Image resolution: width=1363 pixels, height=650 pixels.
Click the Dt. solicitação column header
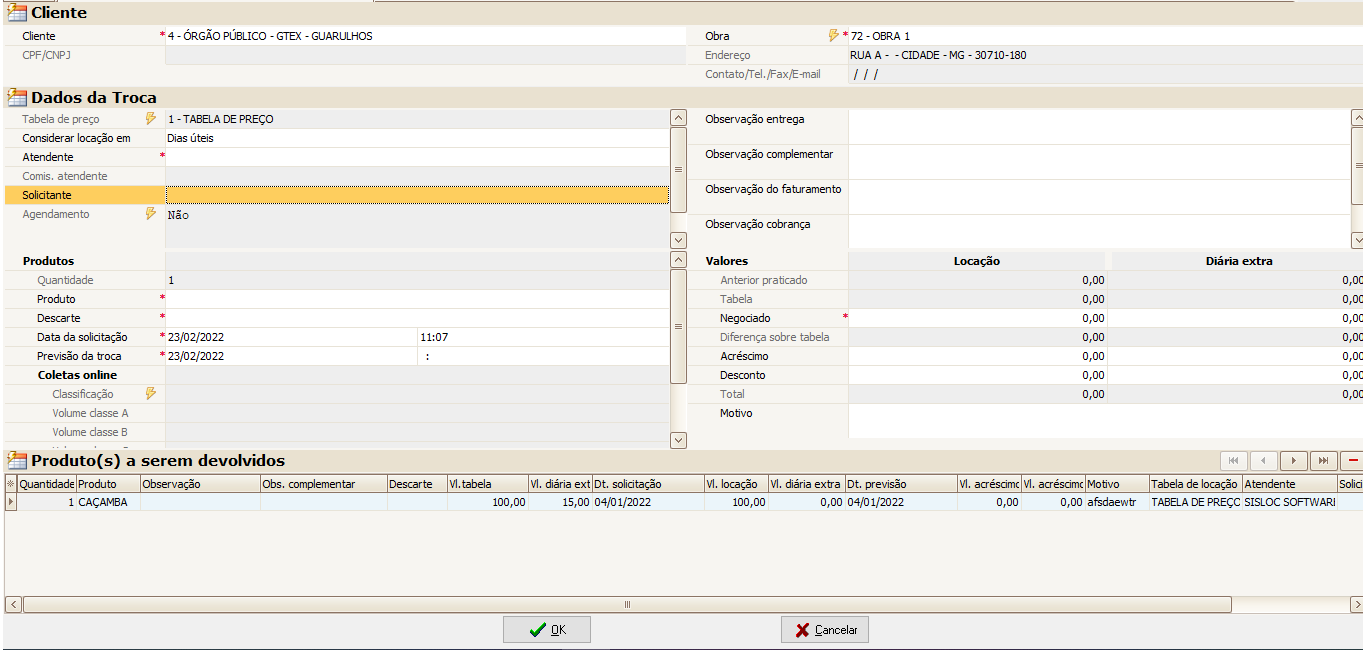[648, 484]
